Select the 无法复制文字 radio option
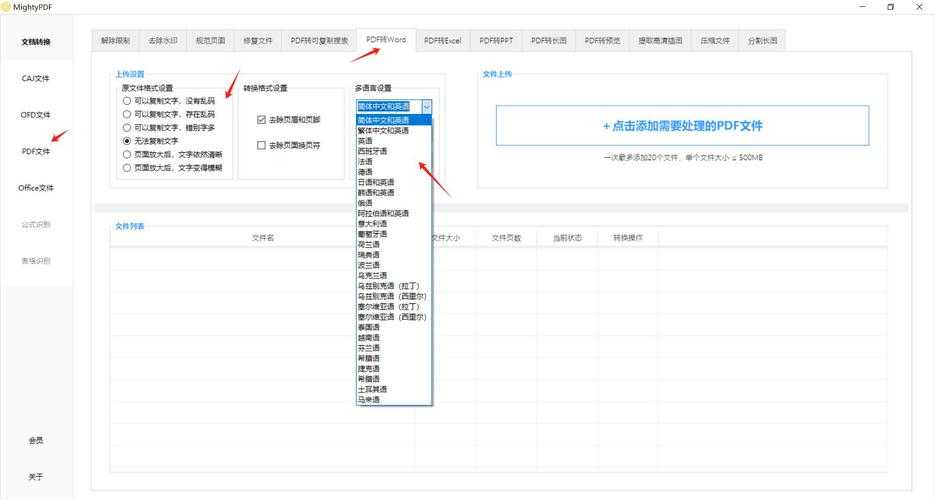 pyautogui.click(x=150, y=141)
